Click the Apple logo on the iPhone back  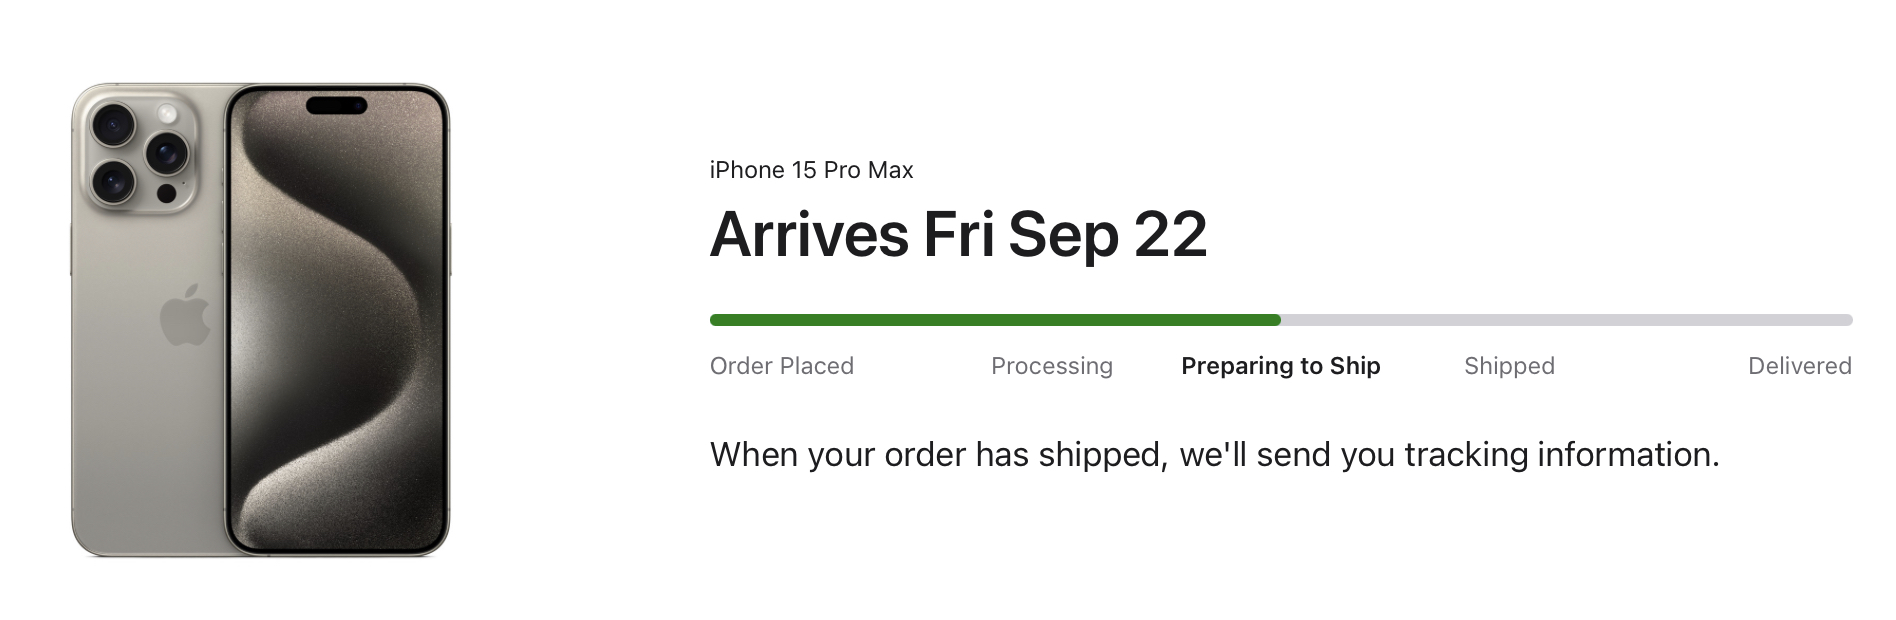coord(186,316)
